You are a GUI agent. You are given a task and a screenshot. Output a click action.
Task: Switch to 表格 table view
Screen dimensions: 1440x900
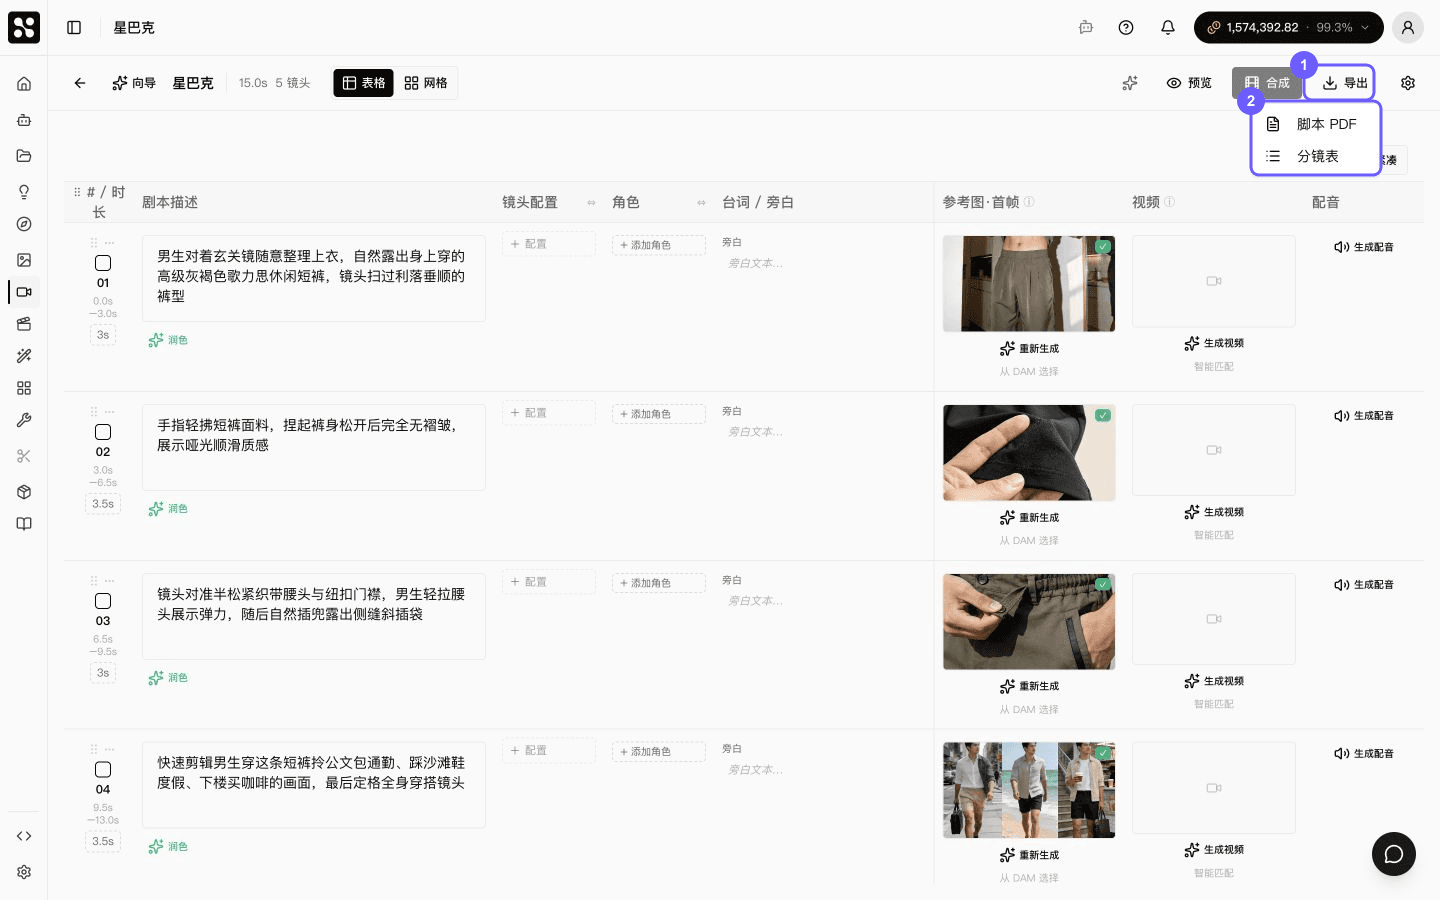click(x=363, y=83)
